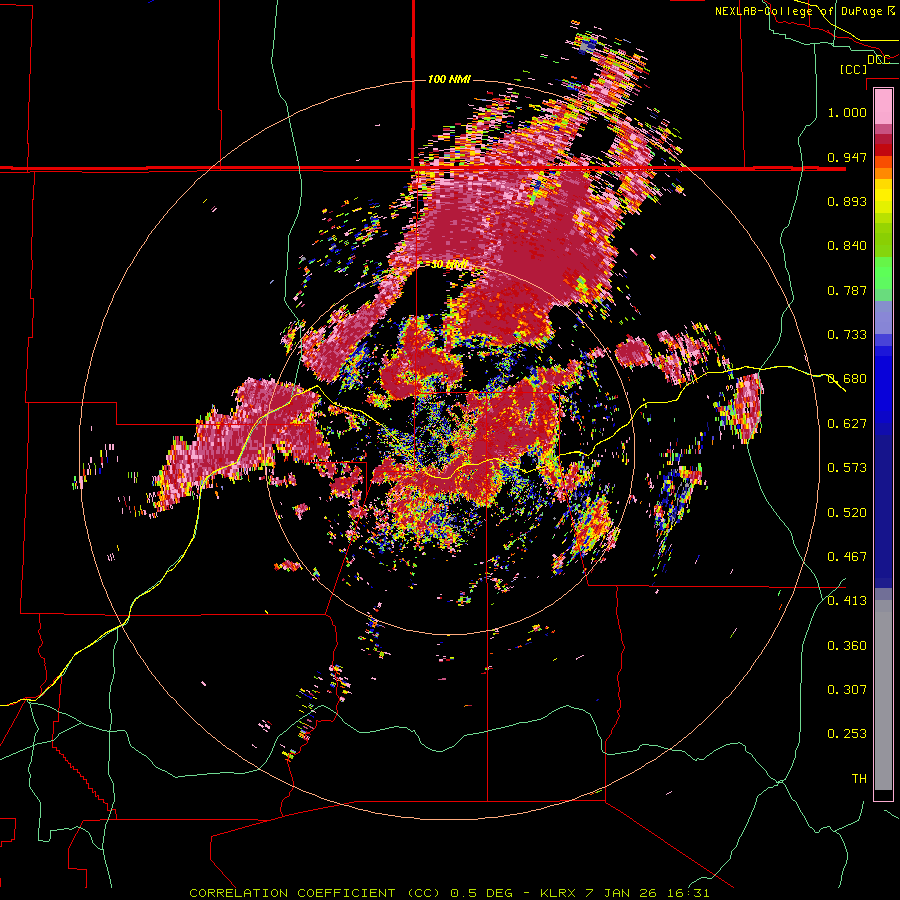Click the [CC] legend header label
This screenshot has height=900, width=900.
854,69
